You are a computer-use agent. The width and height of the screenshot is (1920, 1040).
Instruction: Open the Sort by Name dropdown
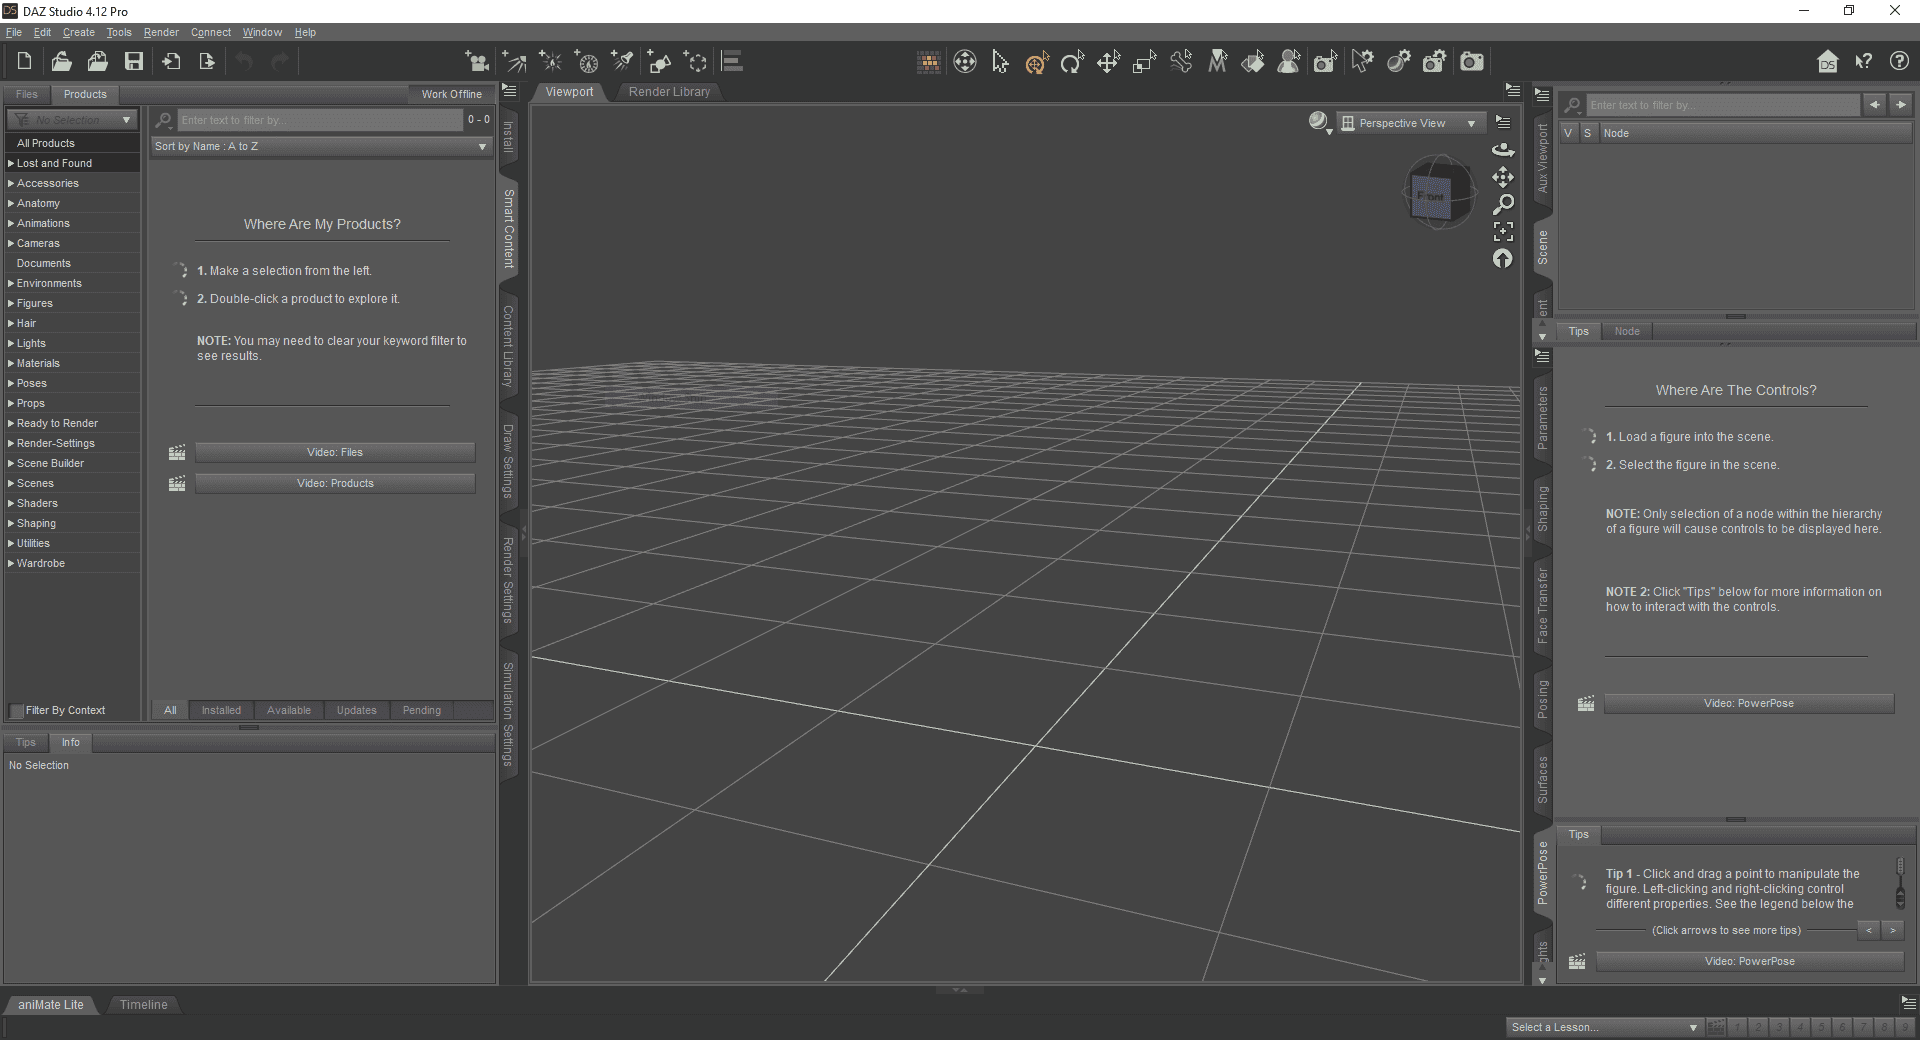320,146
